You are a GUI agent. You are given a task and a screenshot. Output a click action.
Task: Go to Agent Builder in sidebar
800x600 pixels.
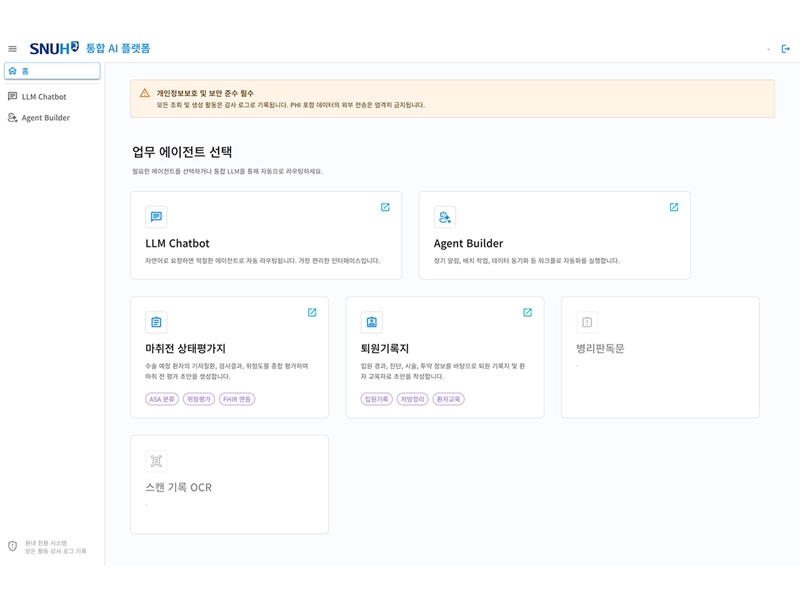coord(45,118)
